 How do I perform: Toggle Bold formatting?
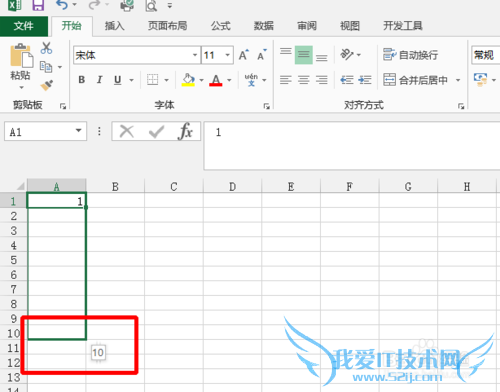click(82, 80)
